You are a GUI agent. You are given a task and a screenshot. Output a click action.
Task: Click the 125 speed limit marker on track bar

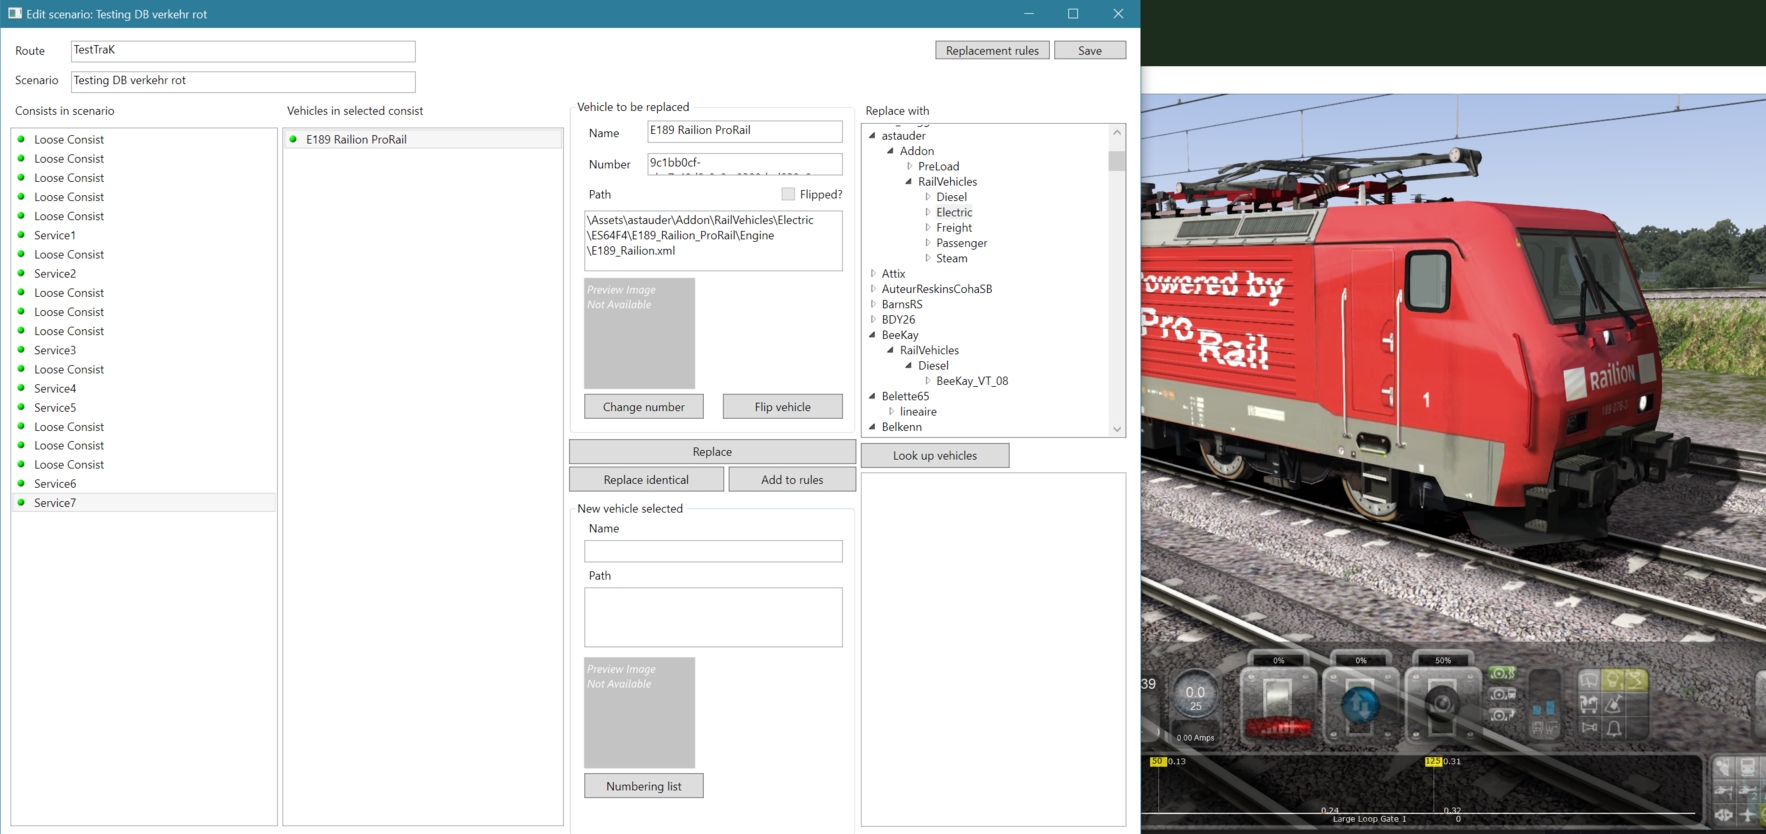point(1433,761)
